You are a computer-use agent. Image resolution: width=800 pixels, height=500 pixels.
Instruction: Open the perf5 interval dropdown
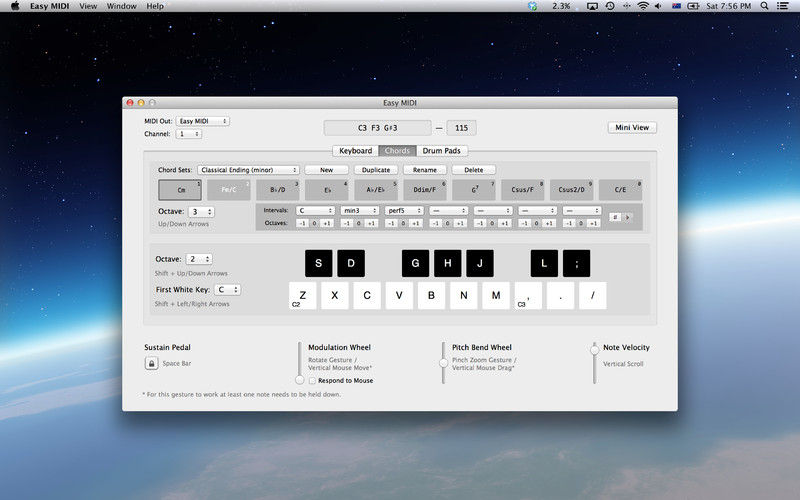pos(404,211)
